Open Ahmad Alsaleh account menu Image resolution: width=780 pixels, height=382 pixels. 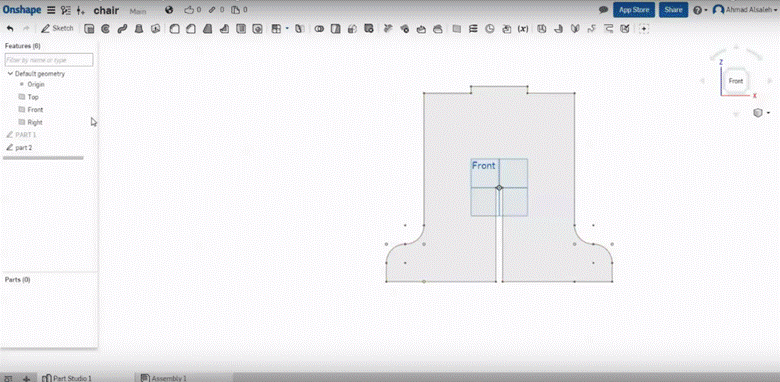tap(745, 10)
